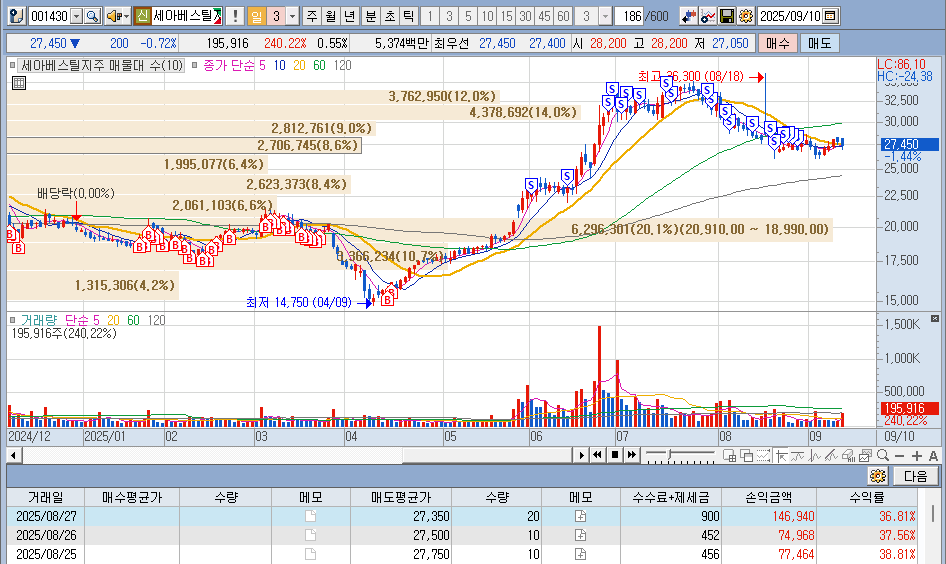Click the data grid icon on chart
Image resolution: width=946 pixels, height=564 pixels.
19,83
